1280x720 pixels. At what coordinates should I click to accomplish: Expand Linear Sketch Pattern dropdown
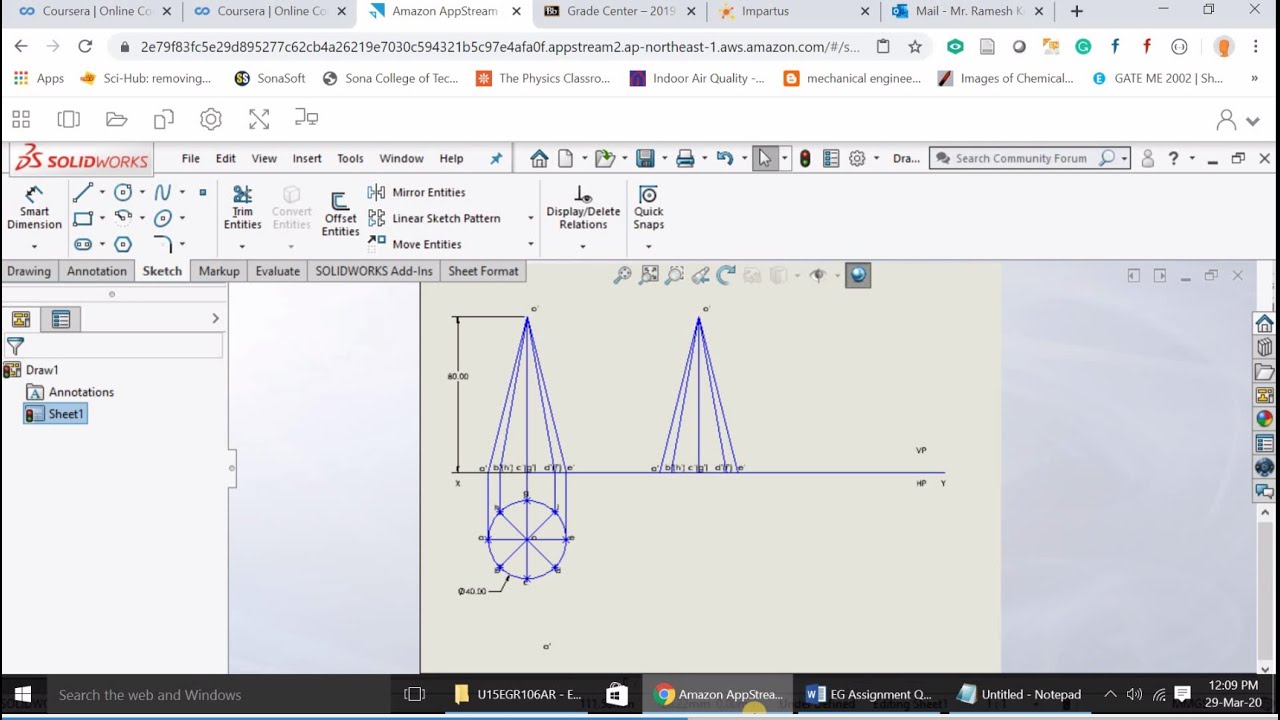(530, 218)
